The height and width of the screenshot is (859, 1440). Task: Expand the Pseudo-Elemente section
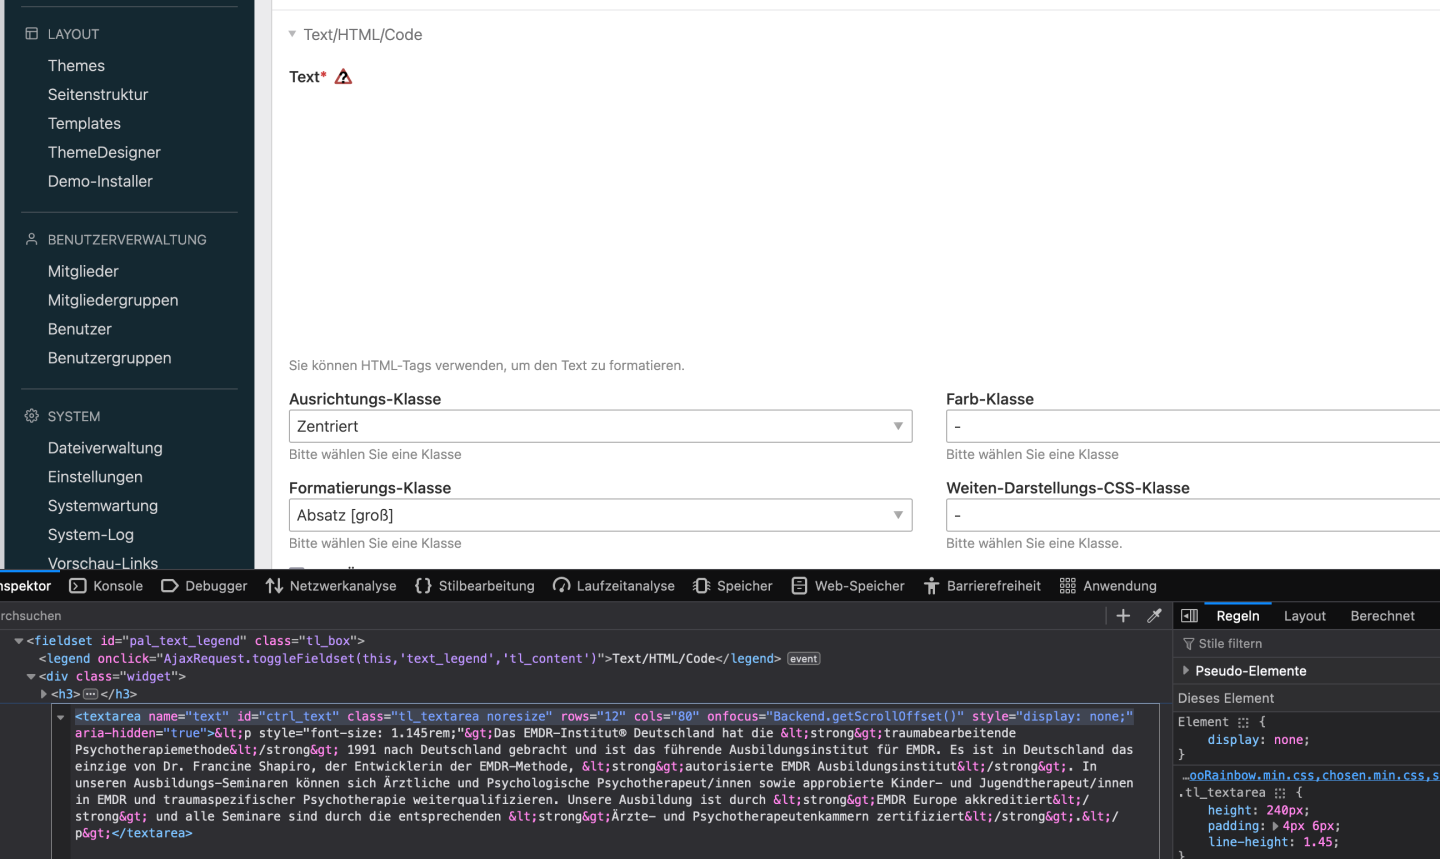[1186, 671]
